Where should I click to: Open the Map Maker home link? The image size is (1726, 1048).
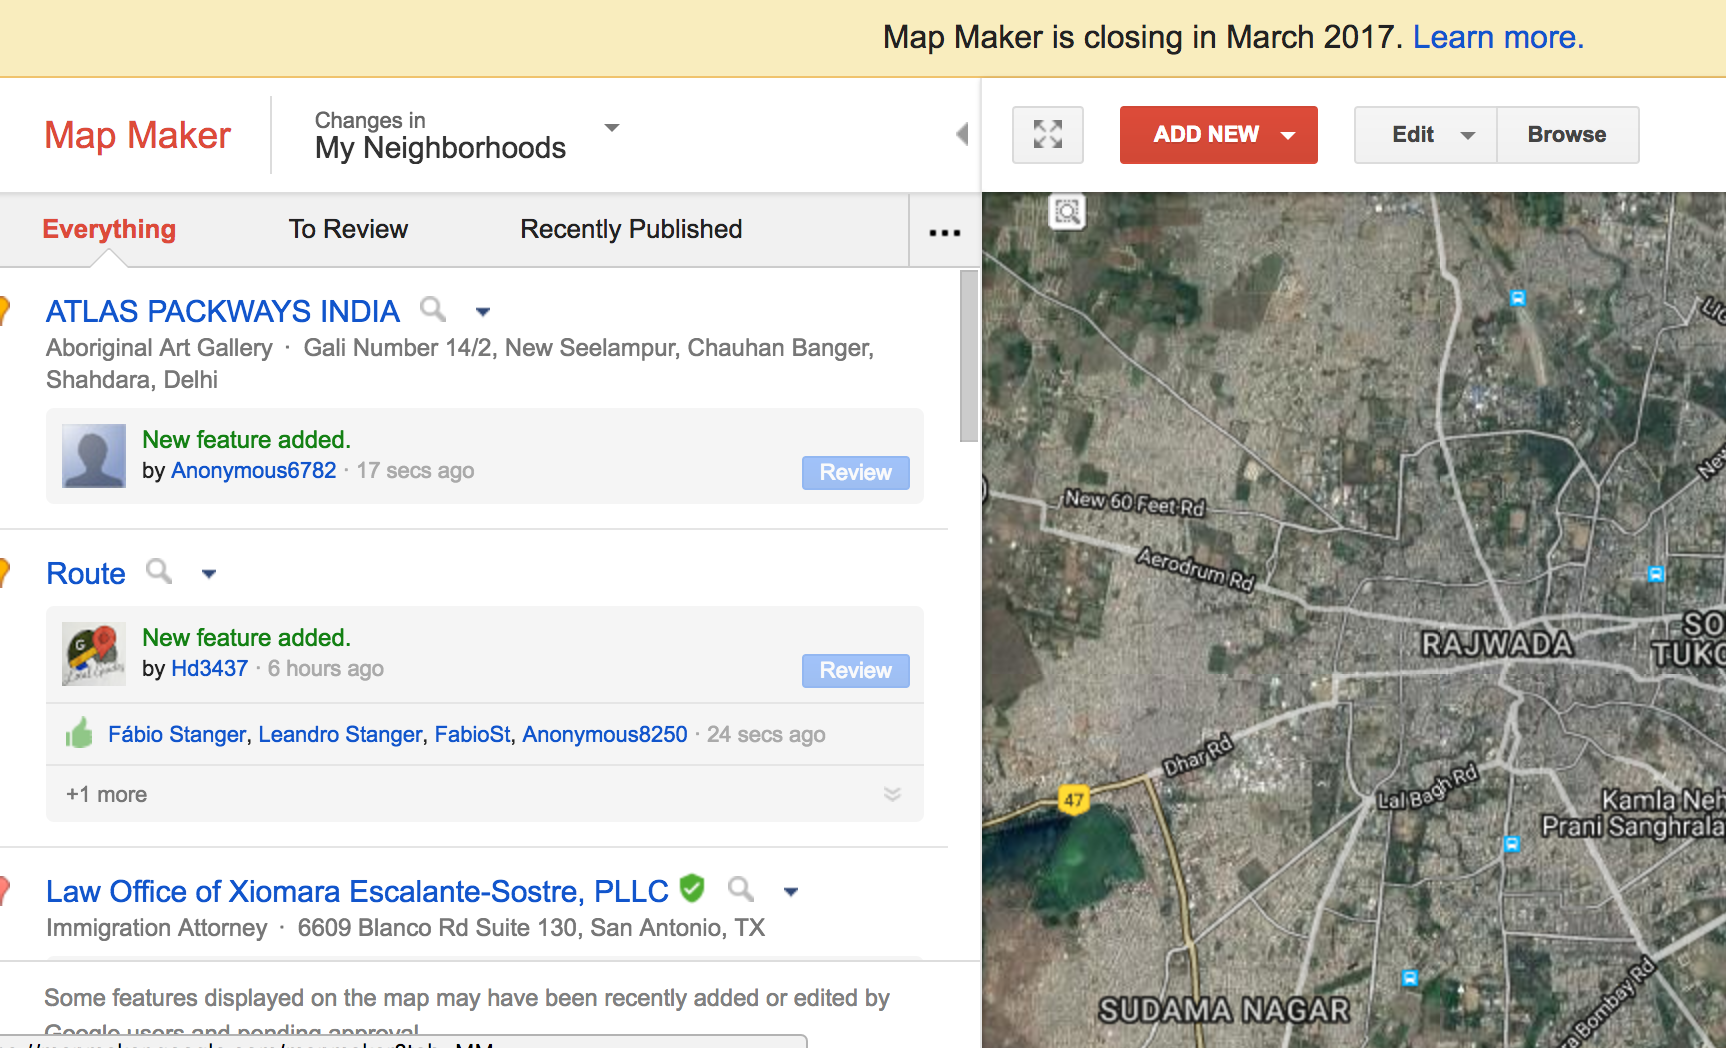tap(137, 135)
